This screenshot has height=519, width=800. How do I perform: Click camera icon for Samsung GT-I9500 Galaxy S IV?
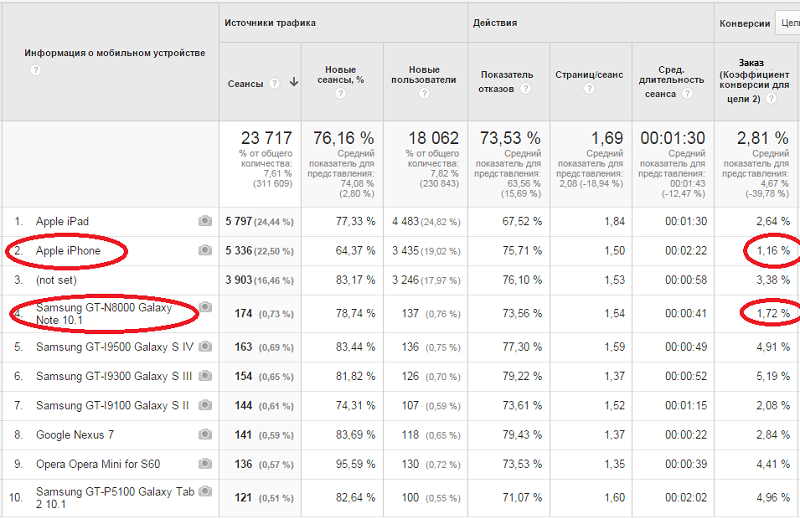click(205, 347)
